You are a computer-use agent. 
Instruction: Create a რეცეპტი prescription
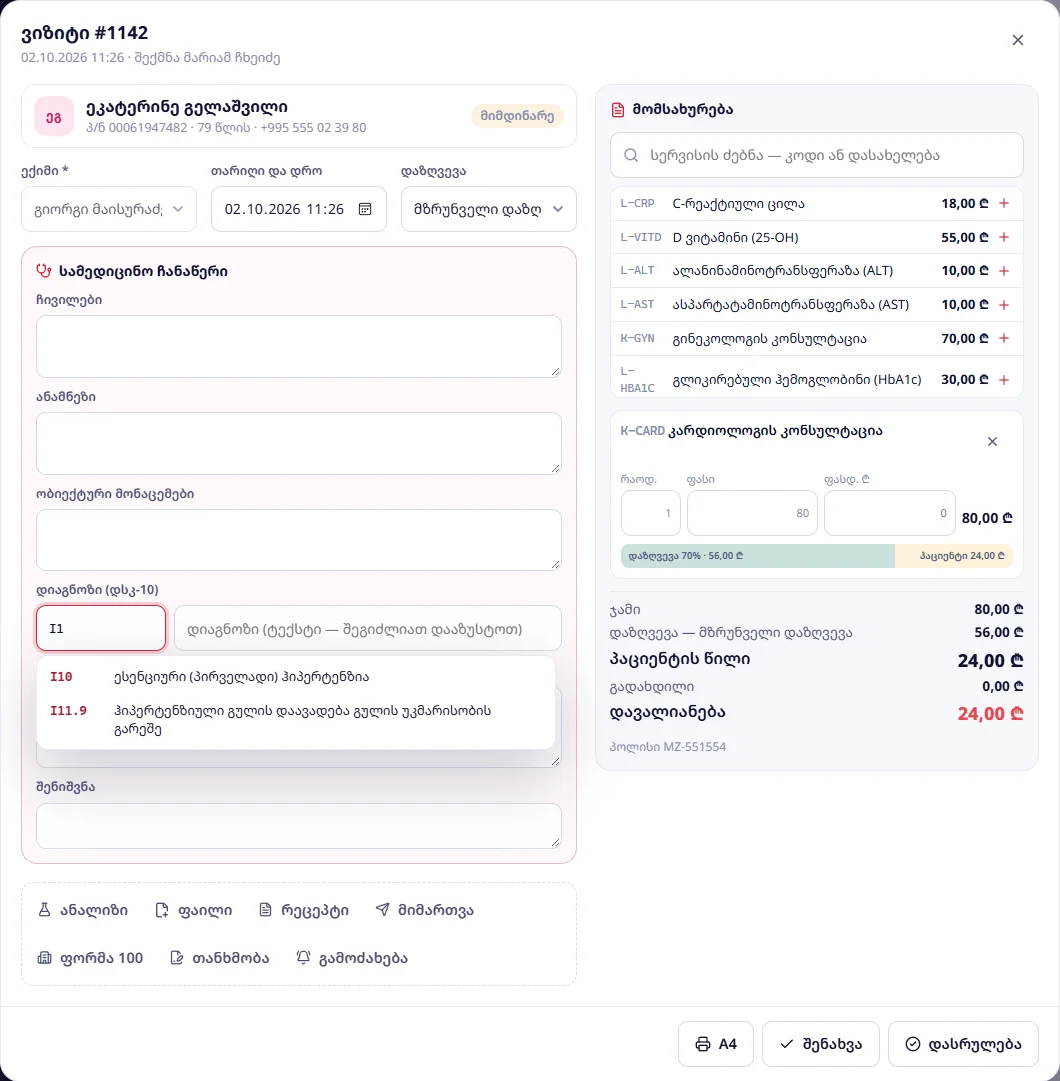tap(304, 910)
